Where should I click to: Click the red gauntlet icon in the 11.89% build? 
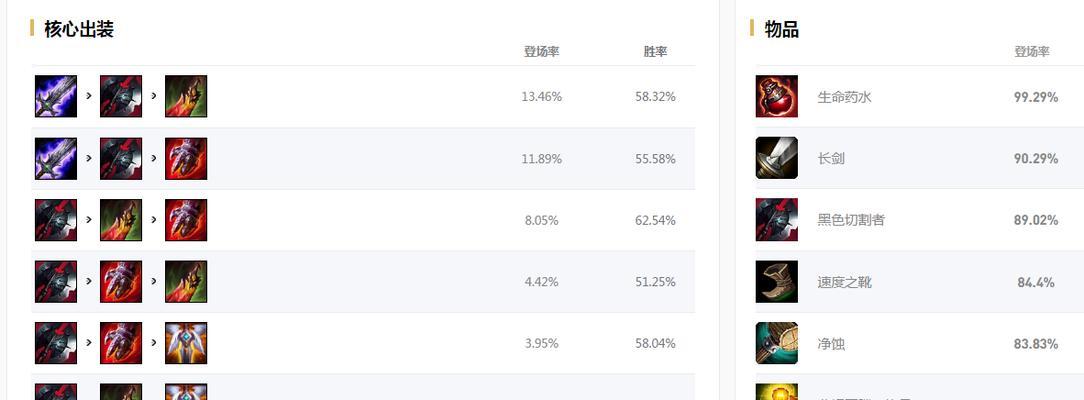click(186, 159)
